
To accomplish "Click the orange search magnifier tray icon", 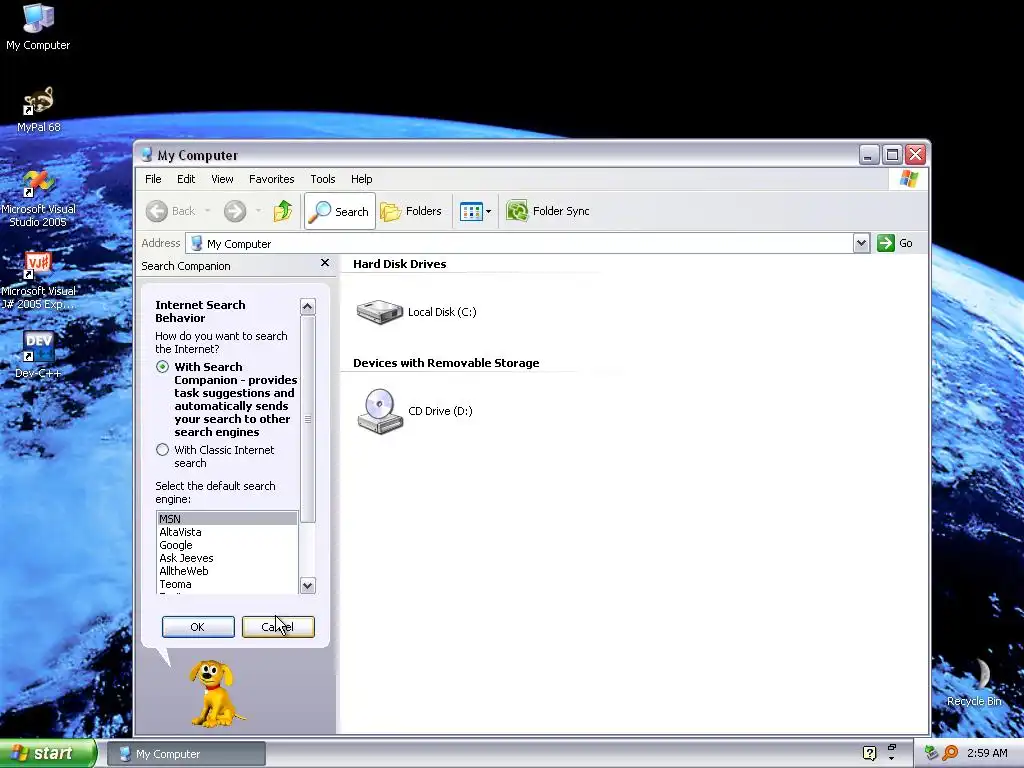I will (950, 753).
